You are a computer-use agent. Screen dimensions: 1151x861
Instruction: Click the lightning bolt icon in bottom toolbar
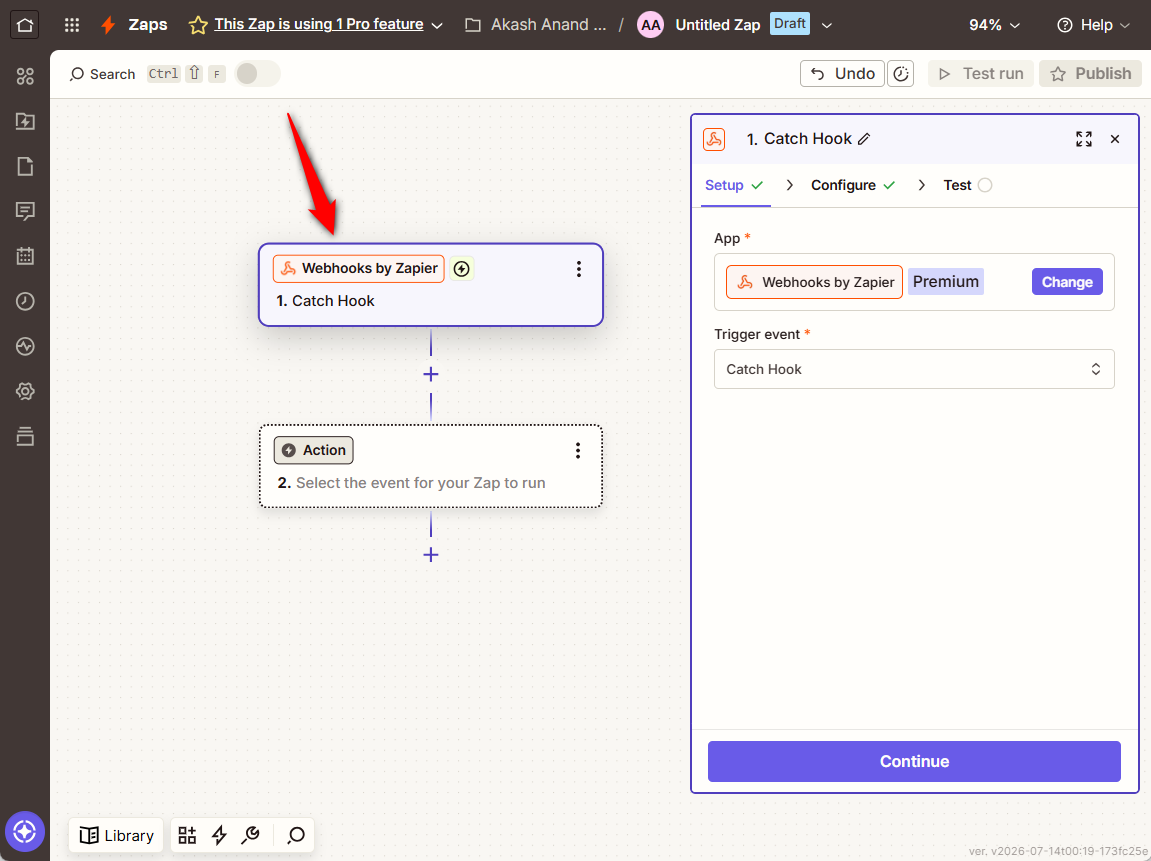pos(219,835)
